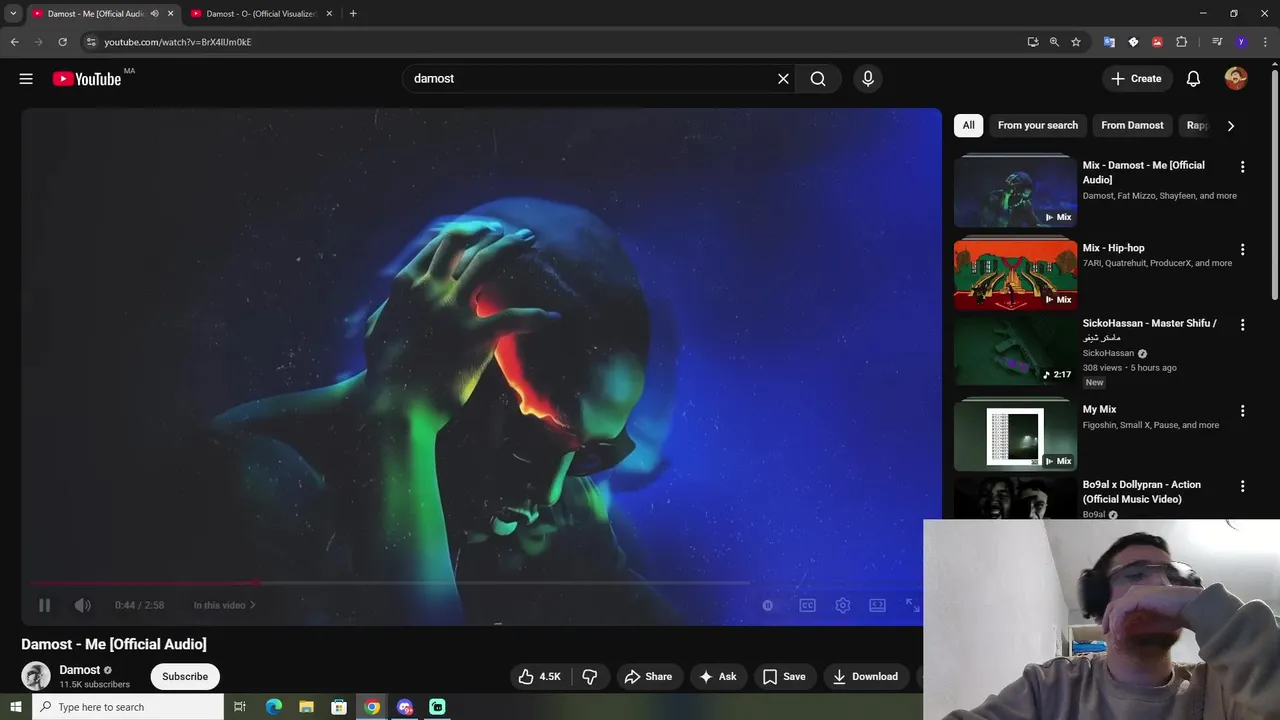Open the Windows Start menu
1280x720 pixels.
click(x=15, y=707)
